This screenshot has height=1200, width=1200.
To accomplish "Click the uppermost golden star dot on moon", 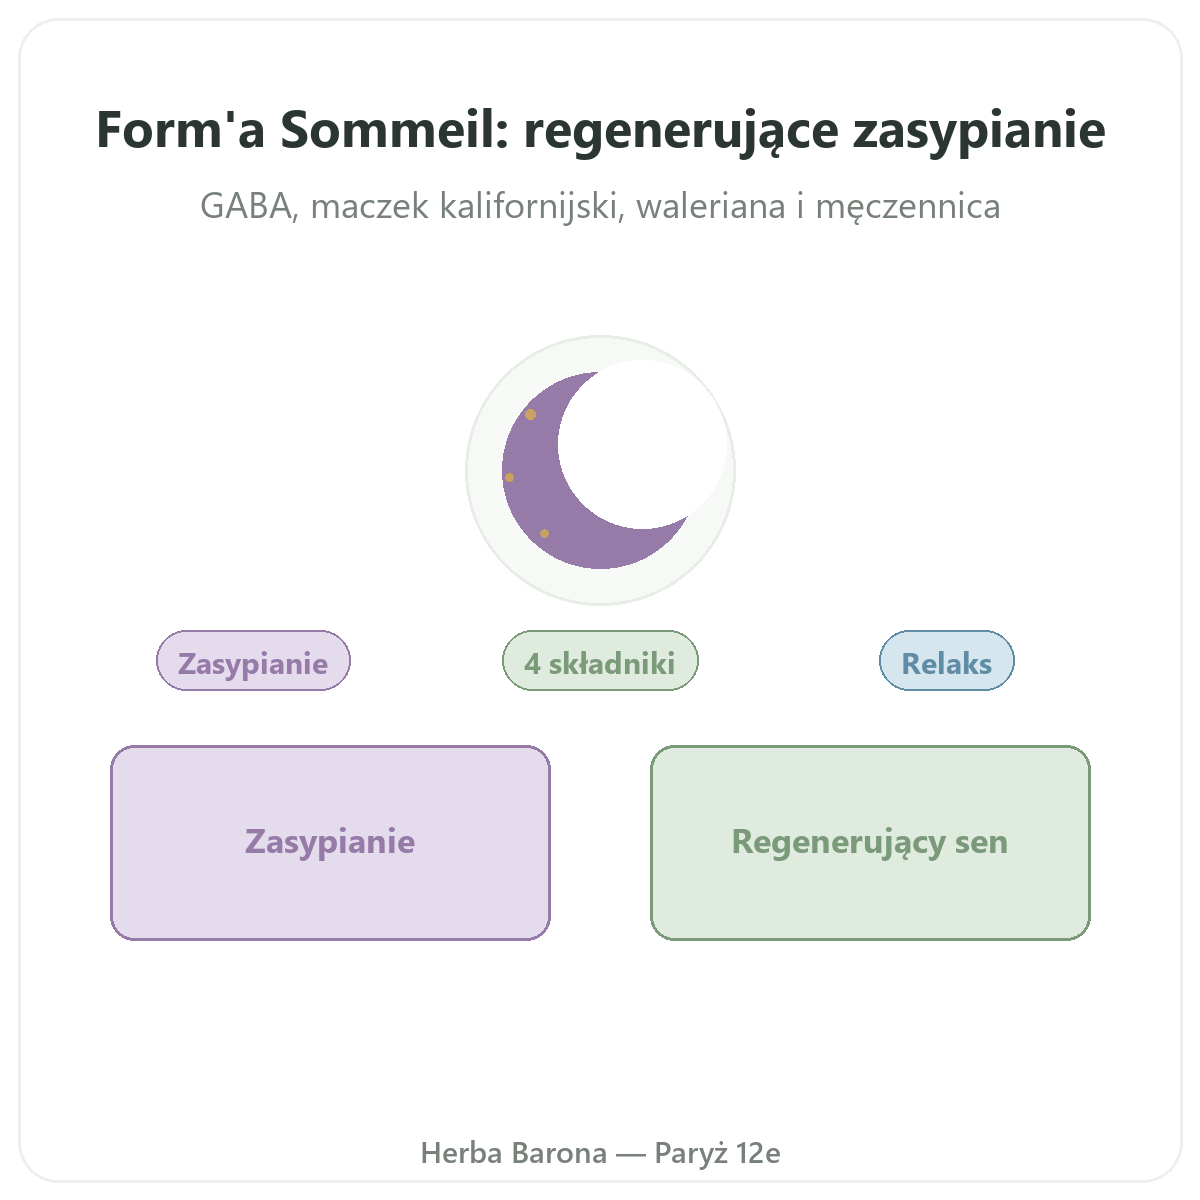I will (531, 415).
